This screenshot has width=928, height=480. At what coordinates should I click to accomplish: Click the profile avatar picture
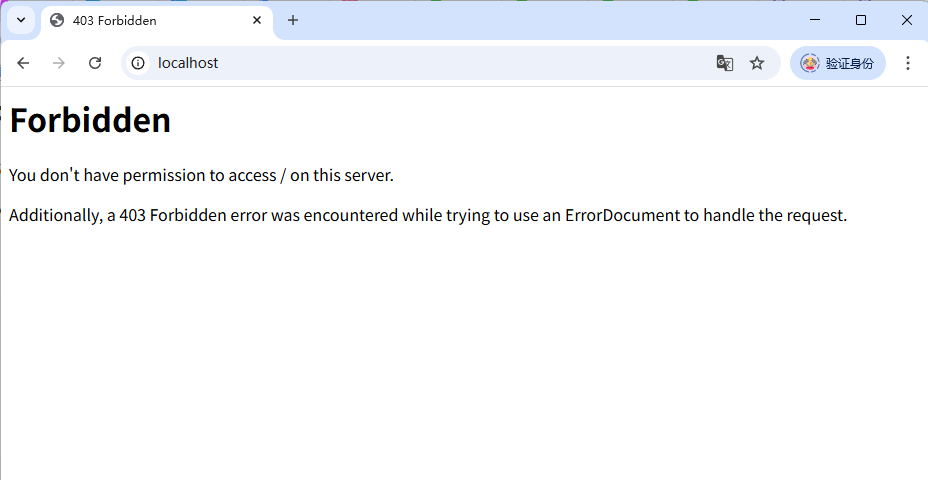810,63
